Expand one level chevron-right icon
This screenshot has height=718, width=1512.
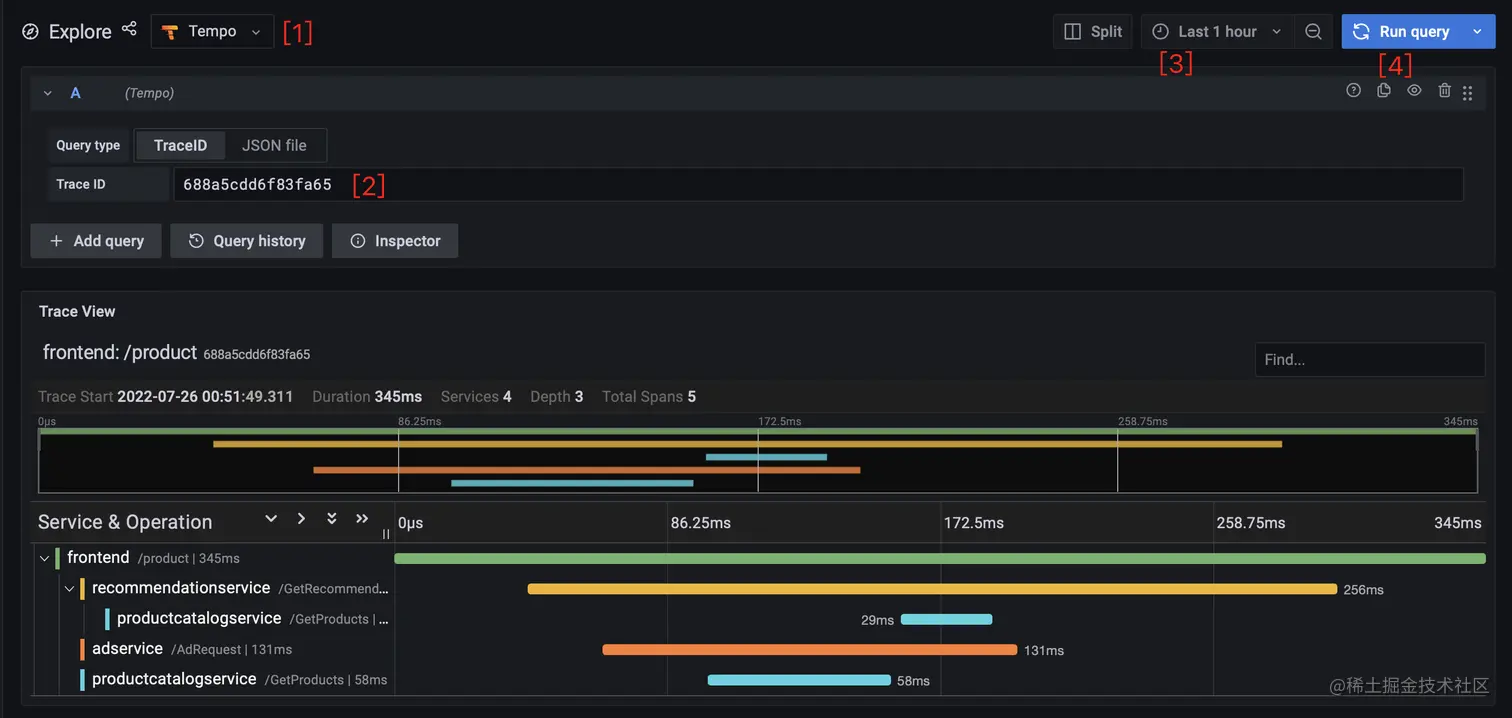[301, 518]
